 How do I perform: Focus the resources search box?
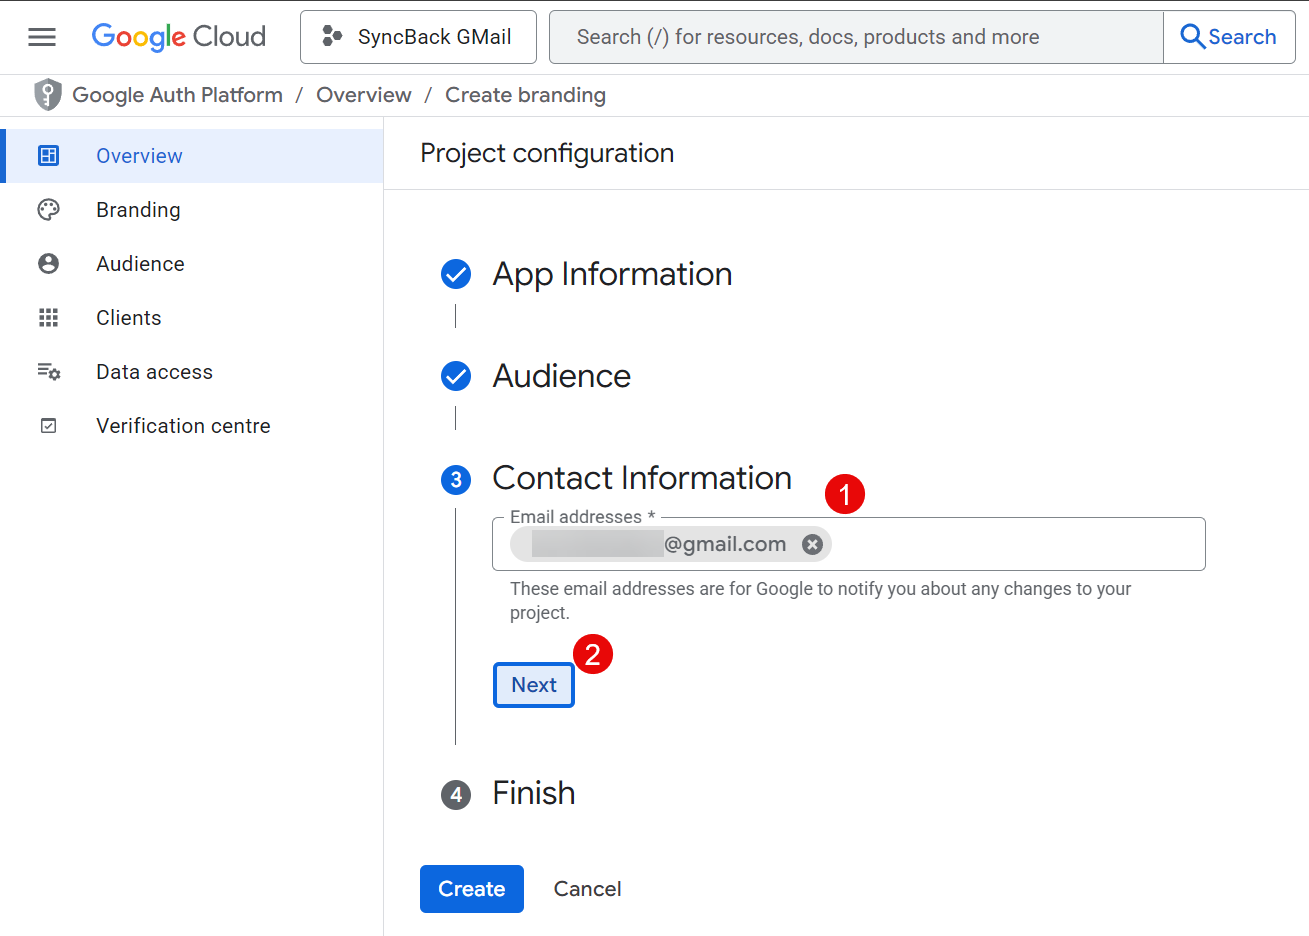click(x=855, y=37)
